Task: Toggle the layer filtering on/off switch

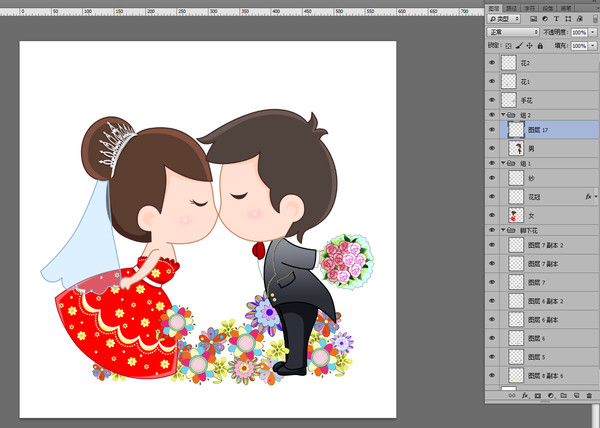Action: point(594,19)
